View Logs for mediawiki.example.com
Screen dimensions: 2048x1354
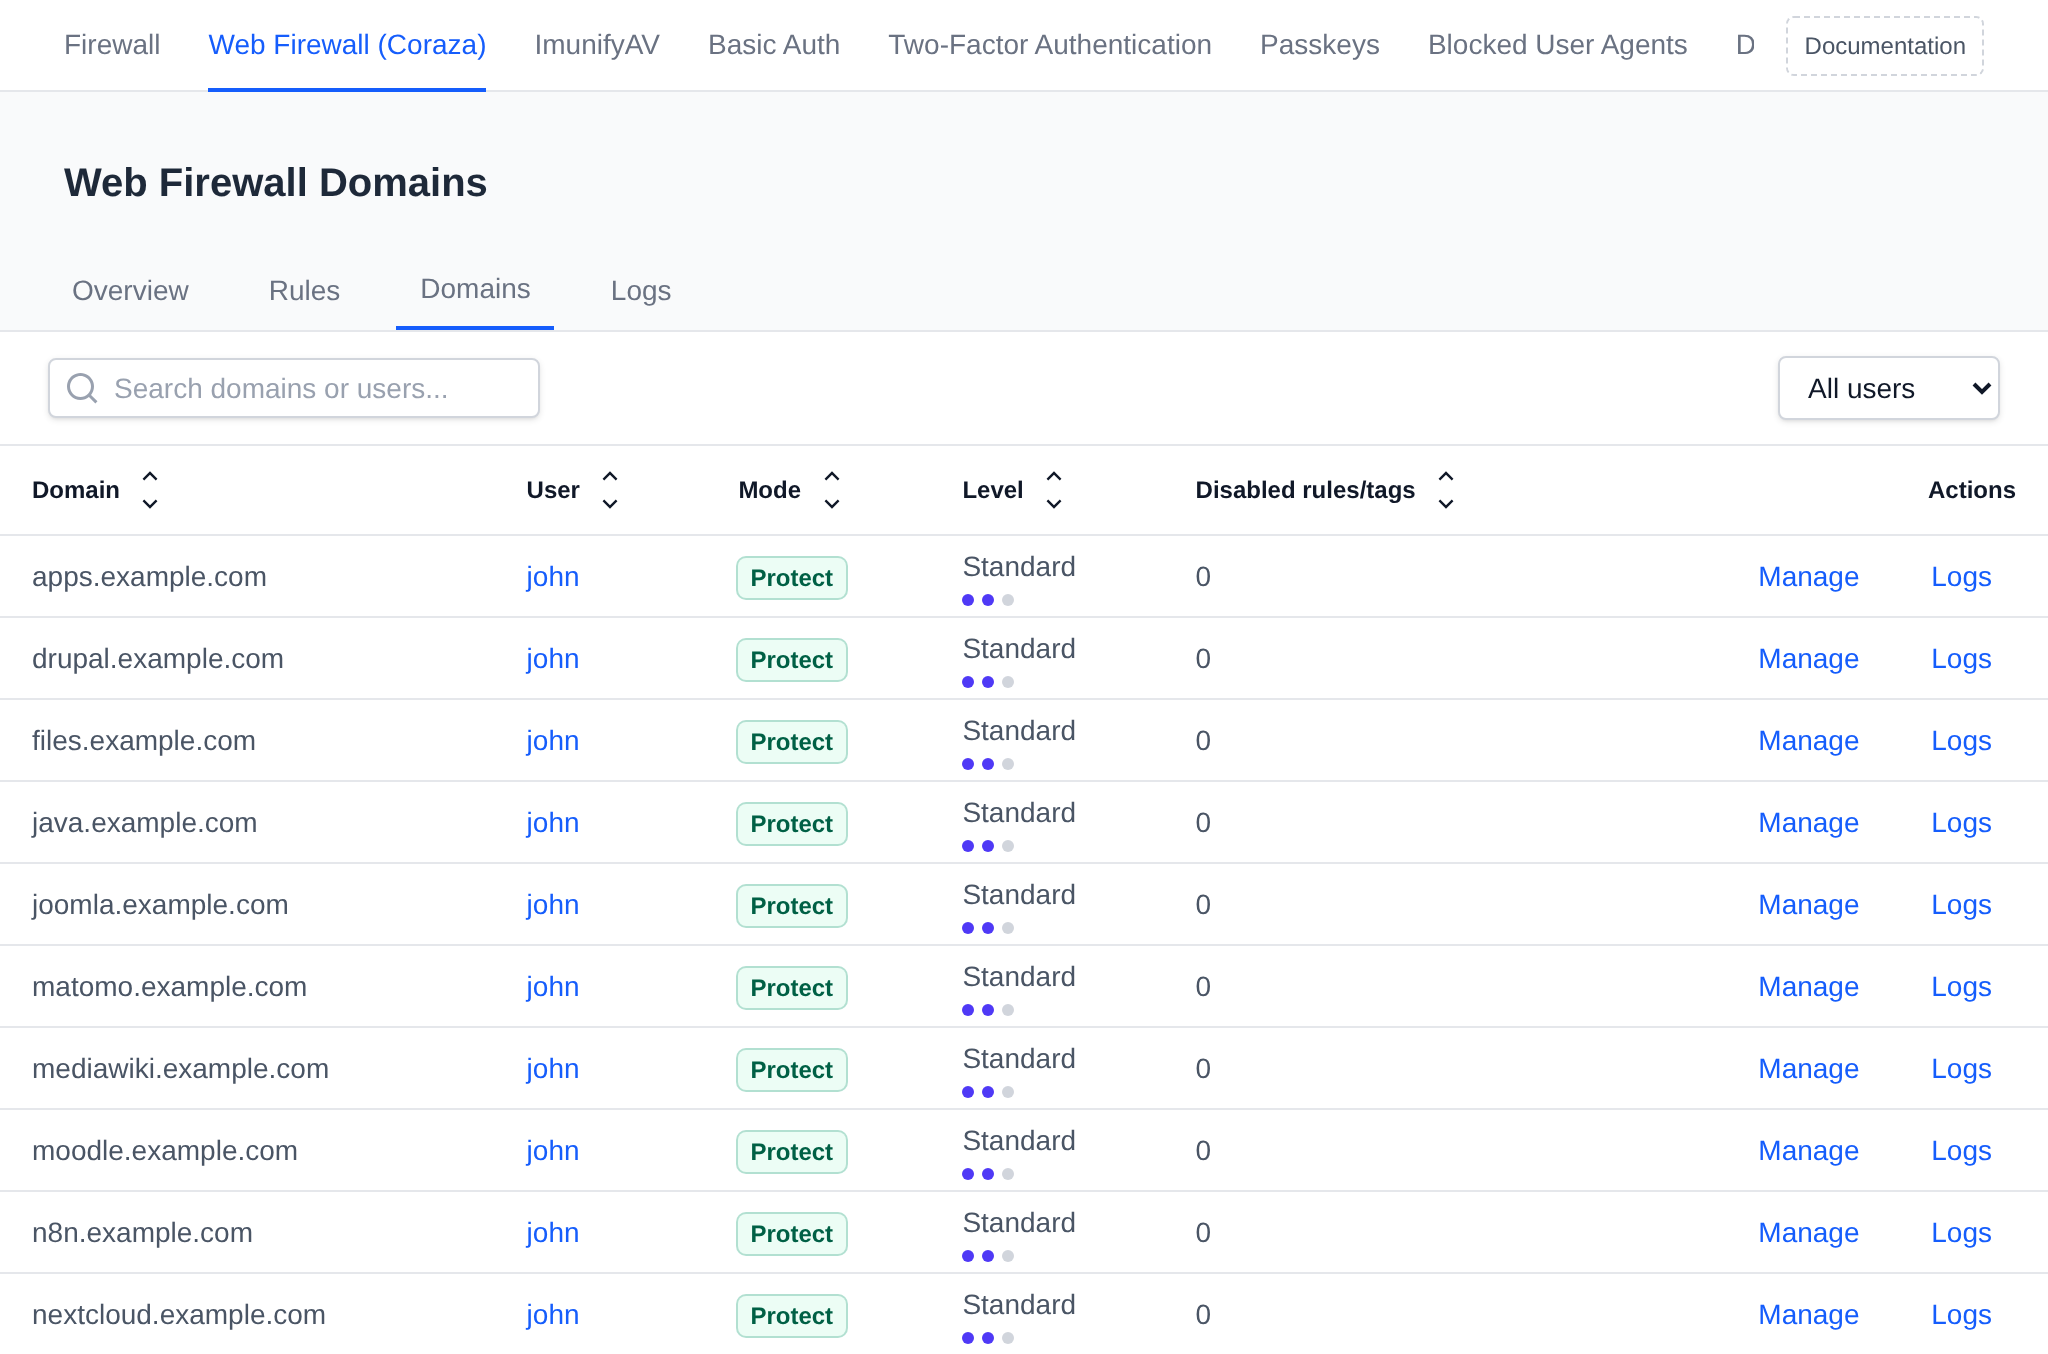1961,1069
